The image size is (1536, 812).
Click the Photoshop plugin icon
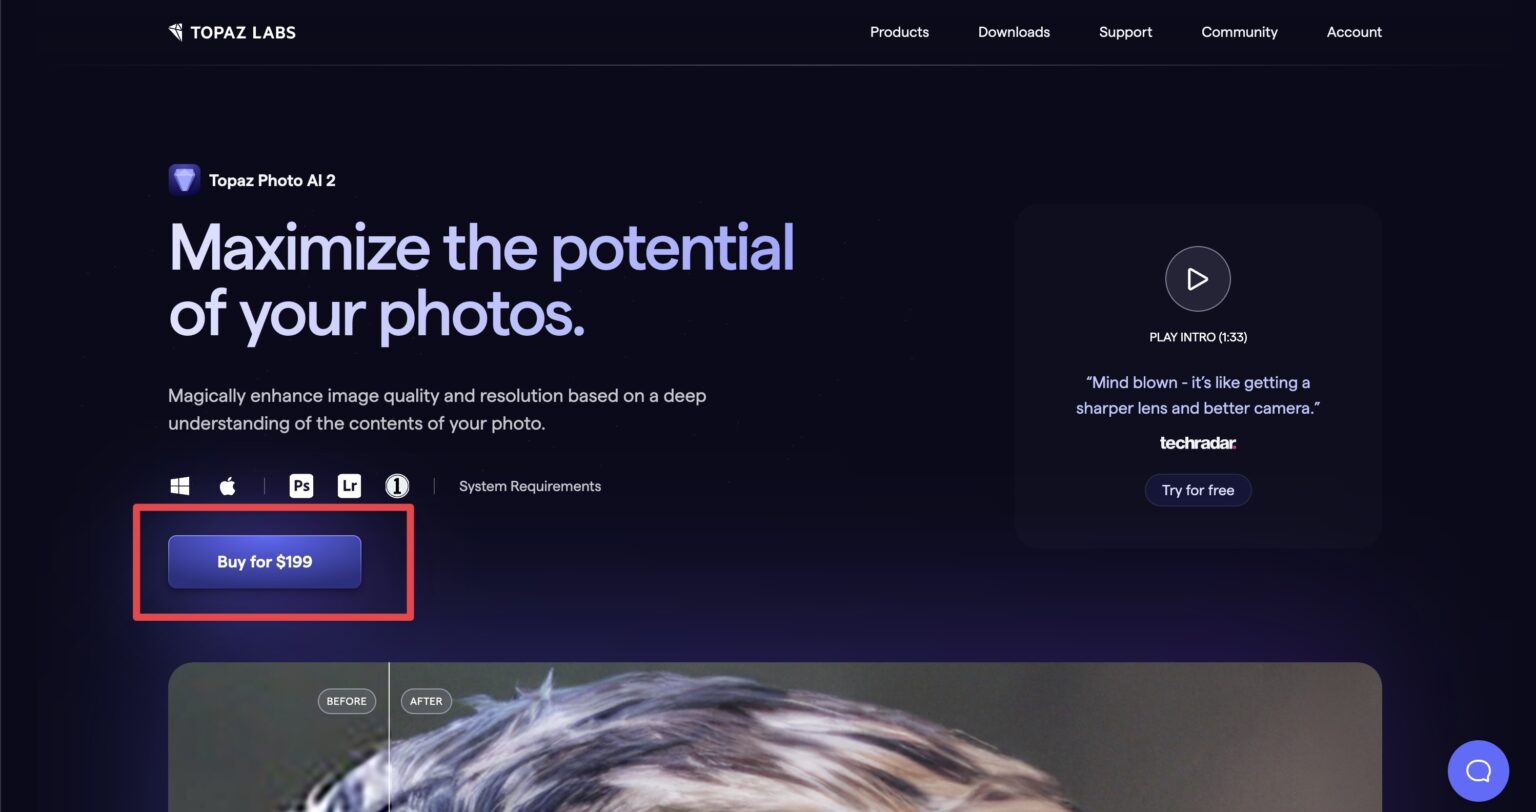click(301, 486)
